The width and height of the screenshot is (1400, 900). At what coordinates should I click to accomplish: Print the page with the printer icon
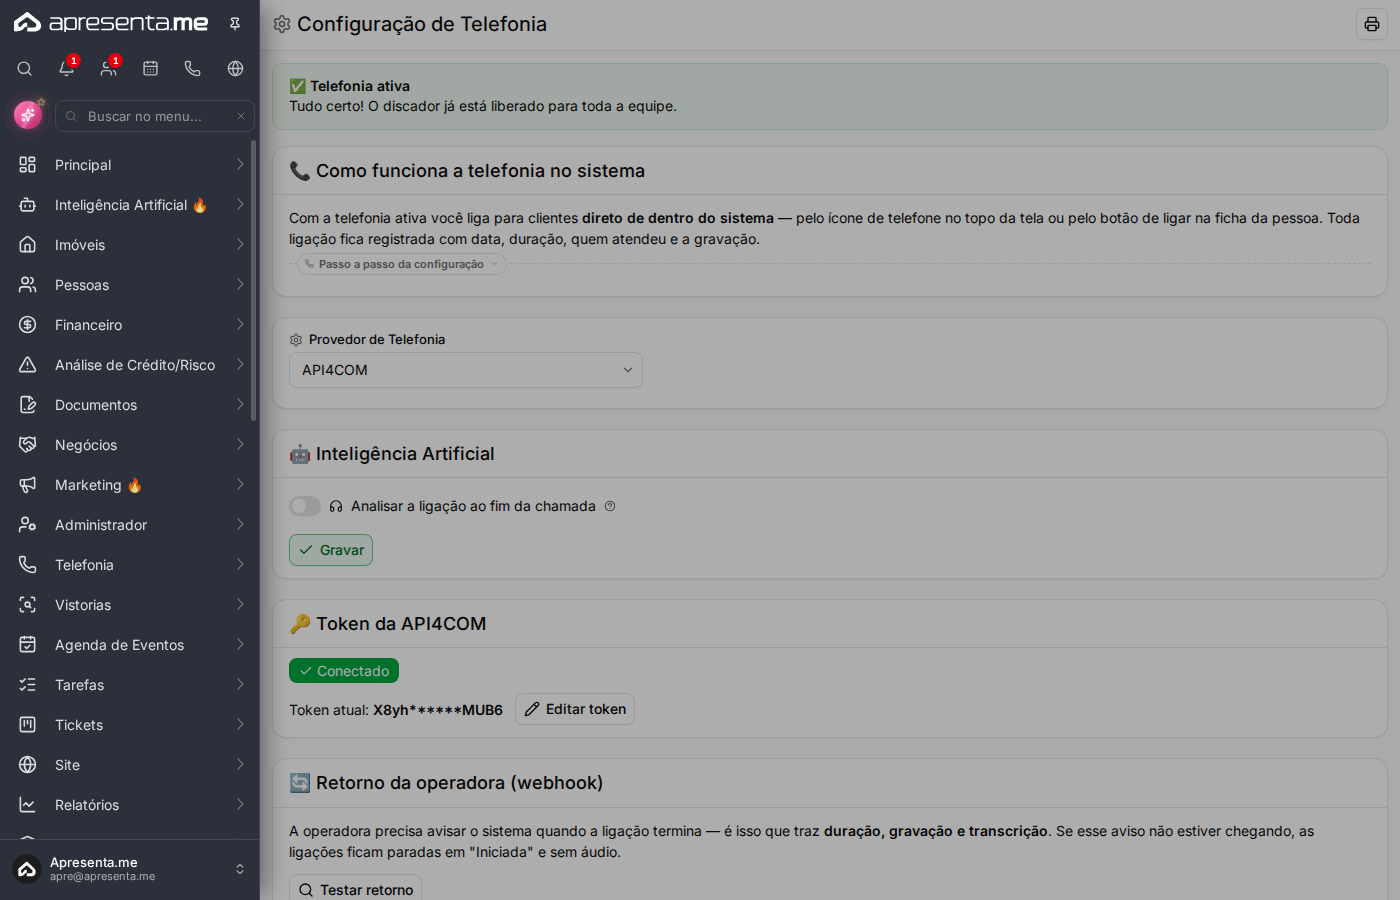1372,24
